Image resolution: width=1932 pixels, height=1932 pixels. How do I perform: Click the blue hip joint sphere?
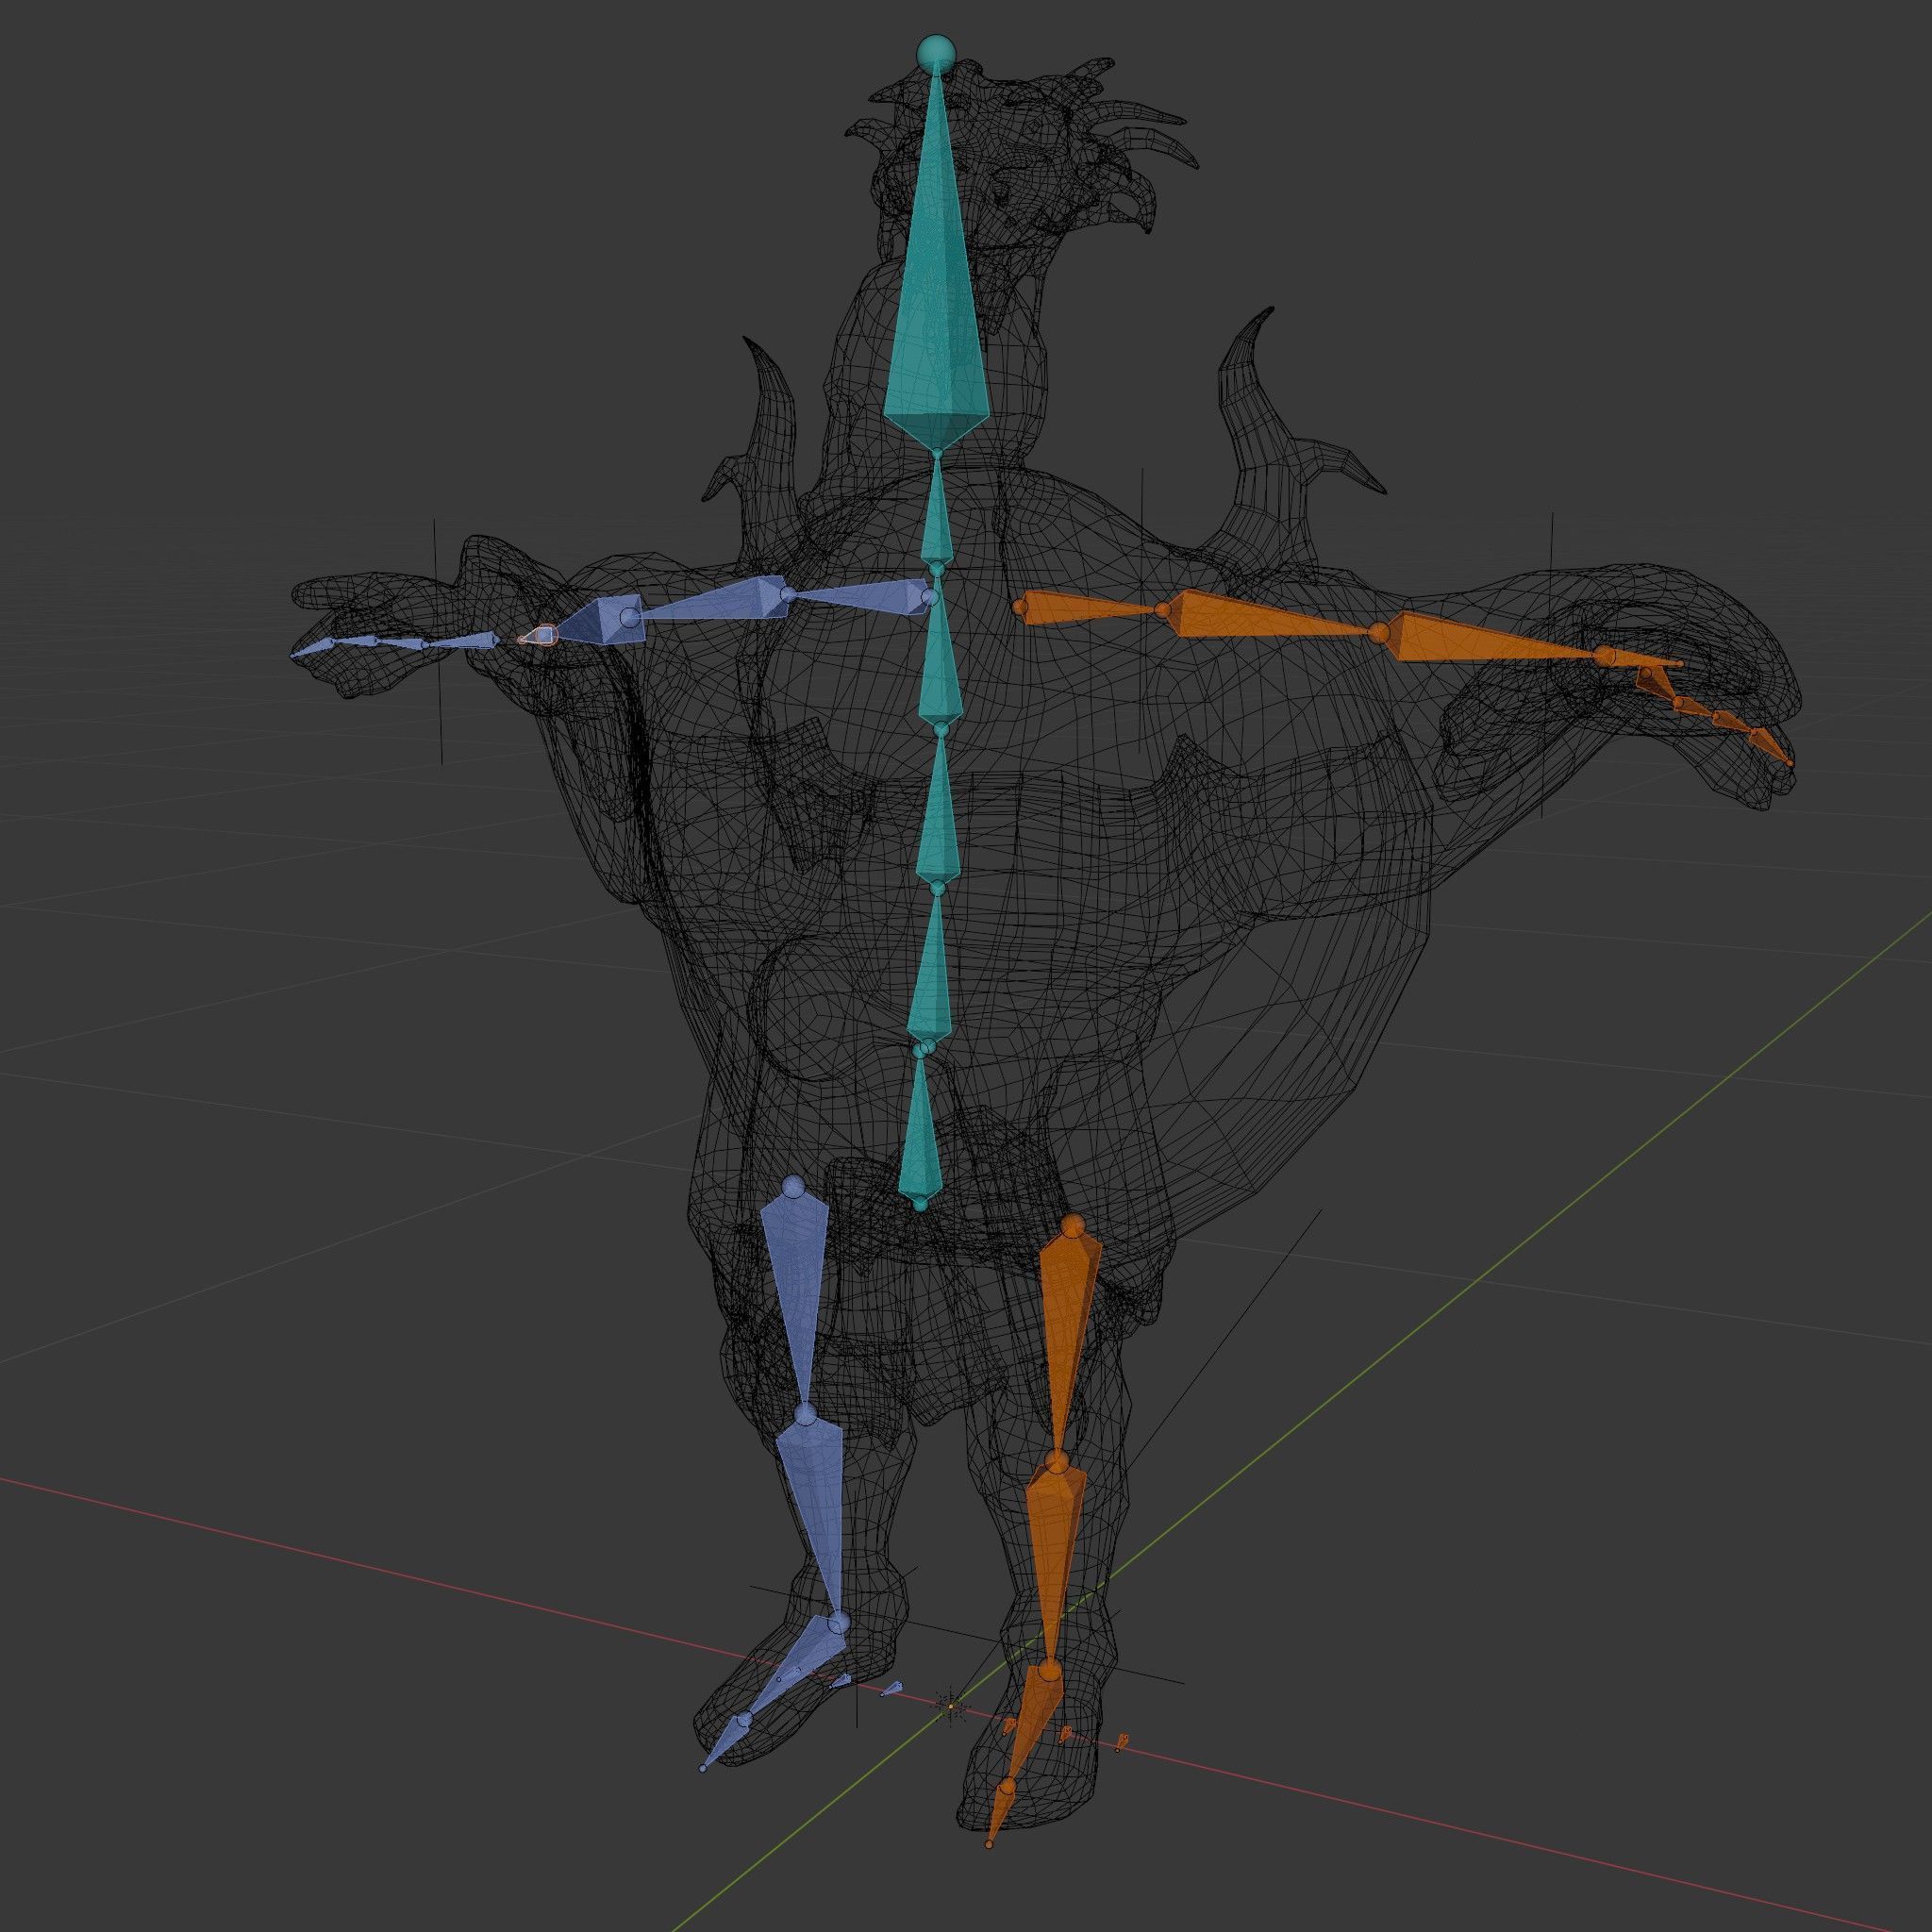click(x=794, y=1186)
